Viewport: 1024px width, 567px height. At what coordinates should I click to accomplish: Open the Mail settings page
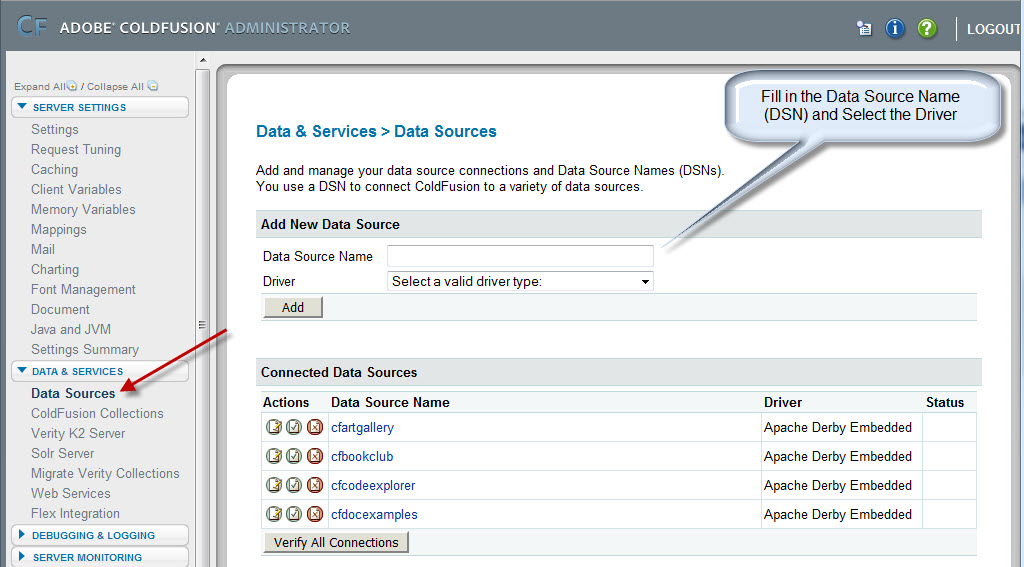click(x=42, y=250)
